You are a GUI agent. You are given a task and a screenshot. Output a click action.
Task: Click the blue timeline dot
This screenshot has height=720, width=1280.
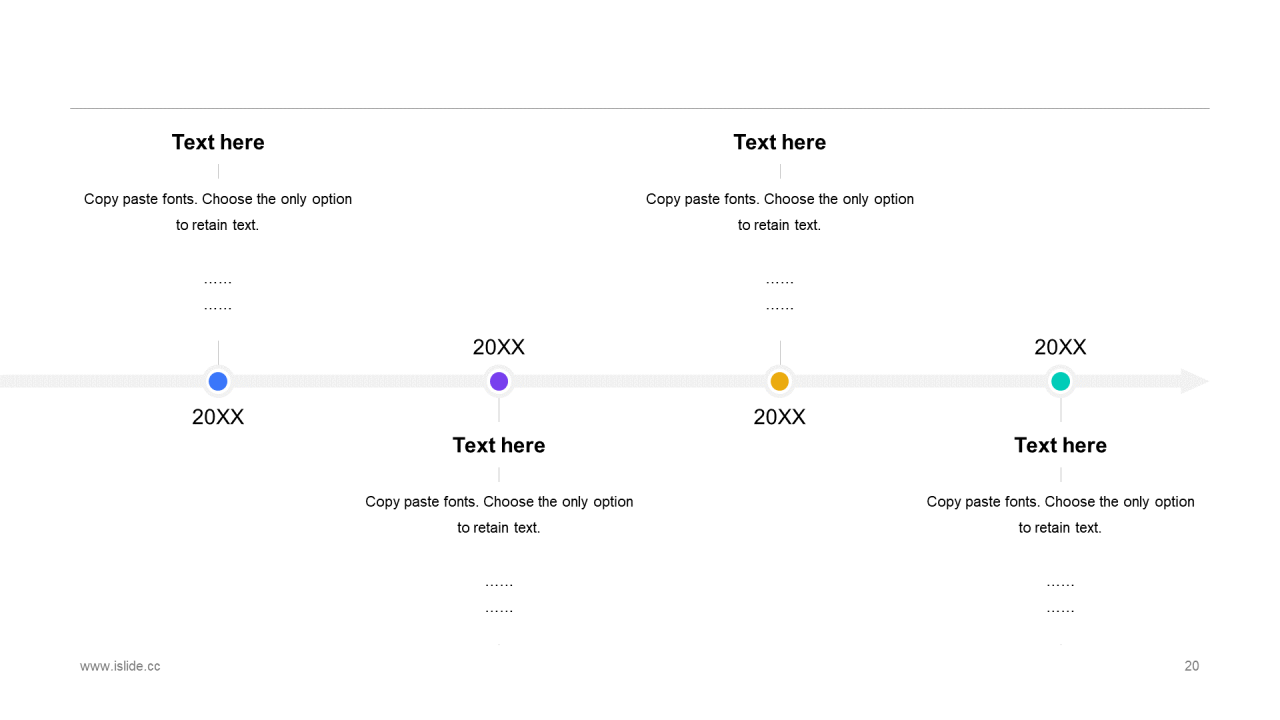tap(218, 381)
